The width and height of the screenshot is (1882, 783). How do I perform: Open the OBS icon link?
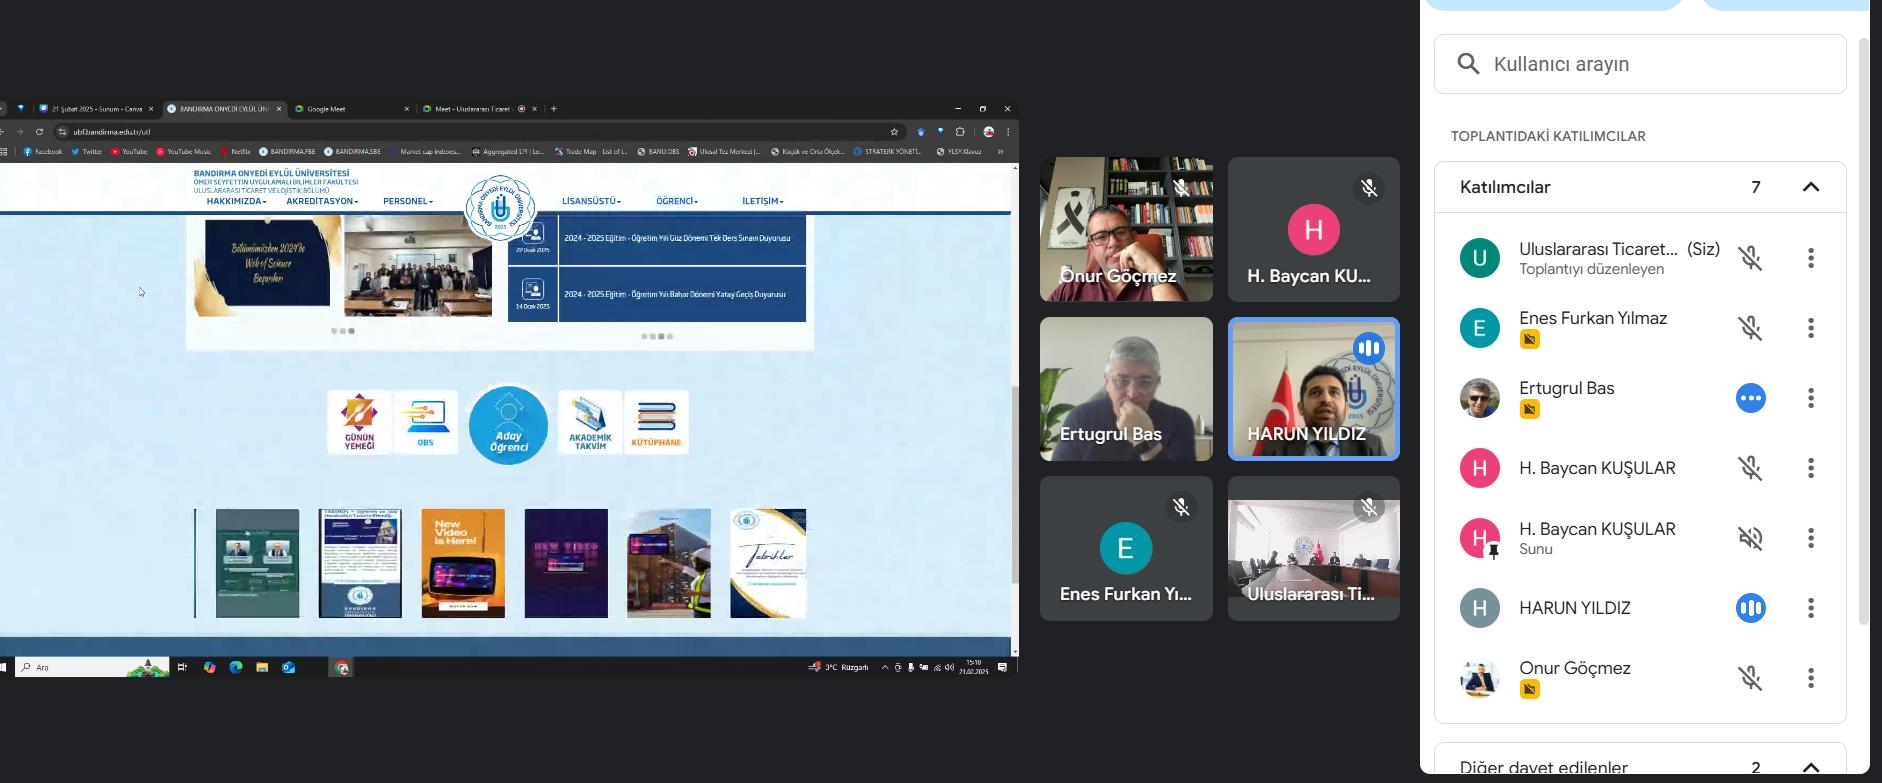point(425,422)
